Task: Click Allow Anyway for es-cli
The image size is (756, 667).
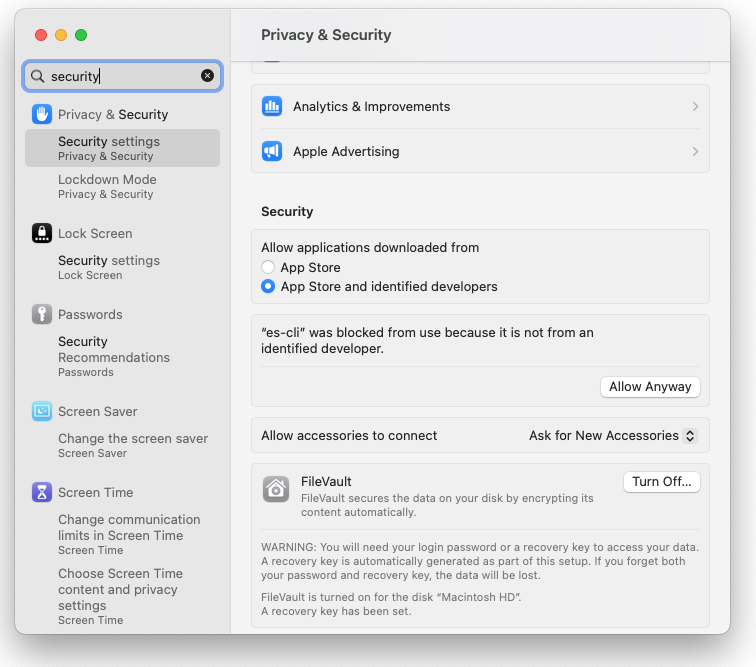Action: click(x=650, y=387)
